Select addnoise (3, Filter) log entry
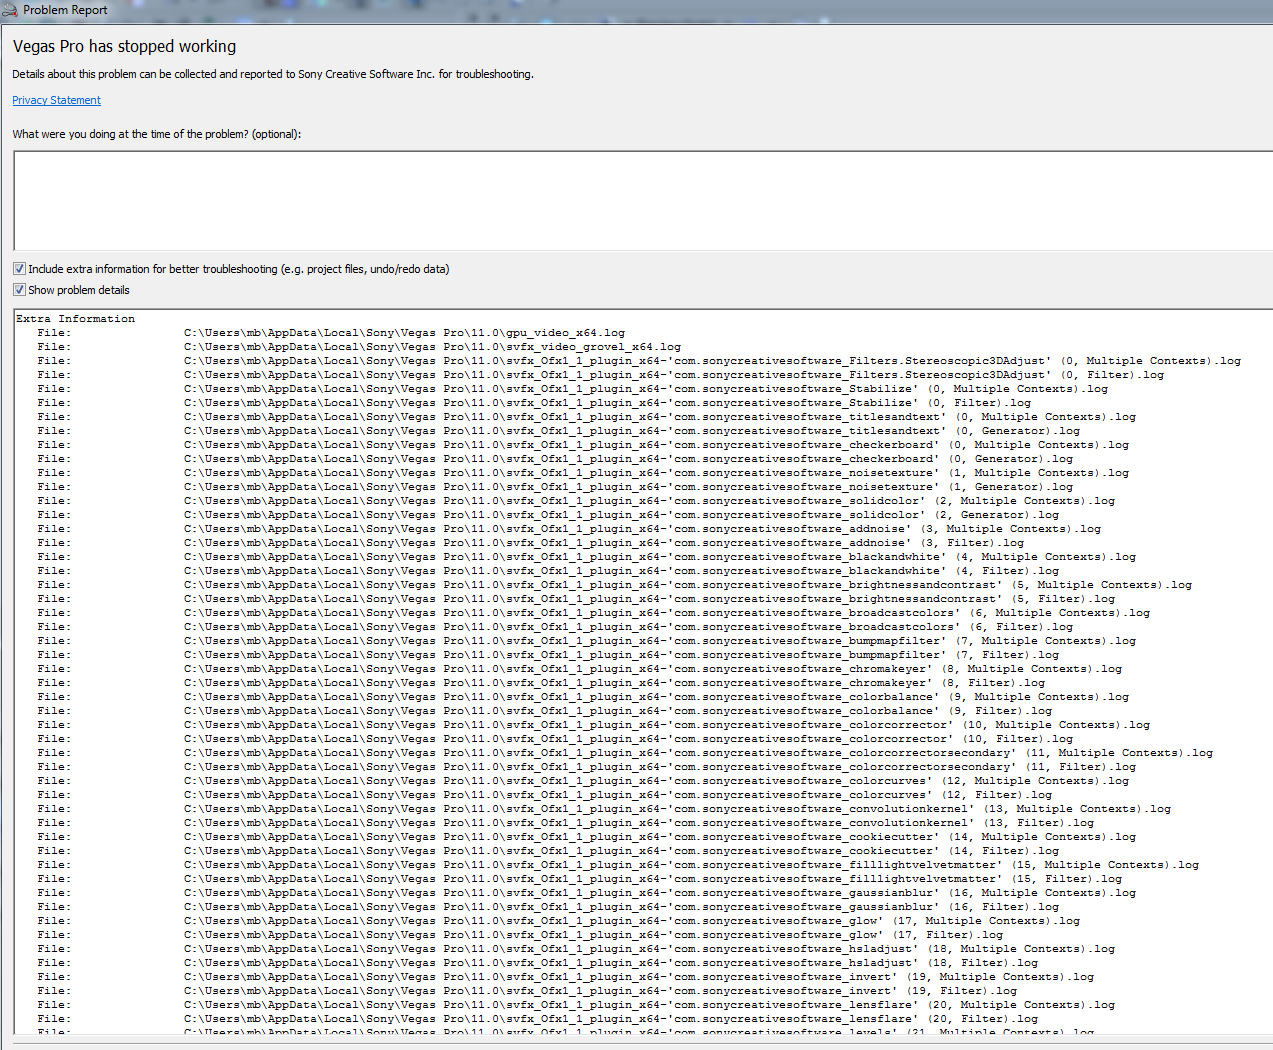Screen dimensions: 1273x1050 [x=531, y=543]
